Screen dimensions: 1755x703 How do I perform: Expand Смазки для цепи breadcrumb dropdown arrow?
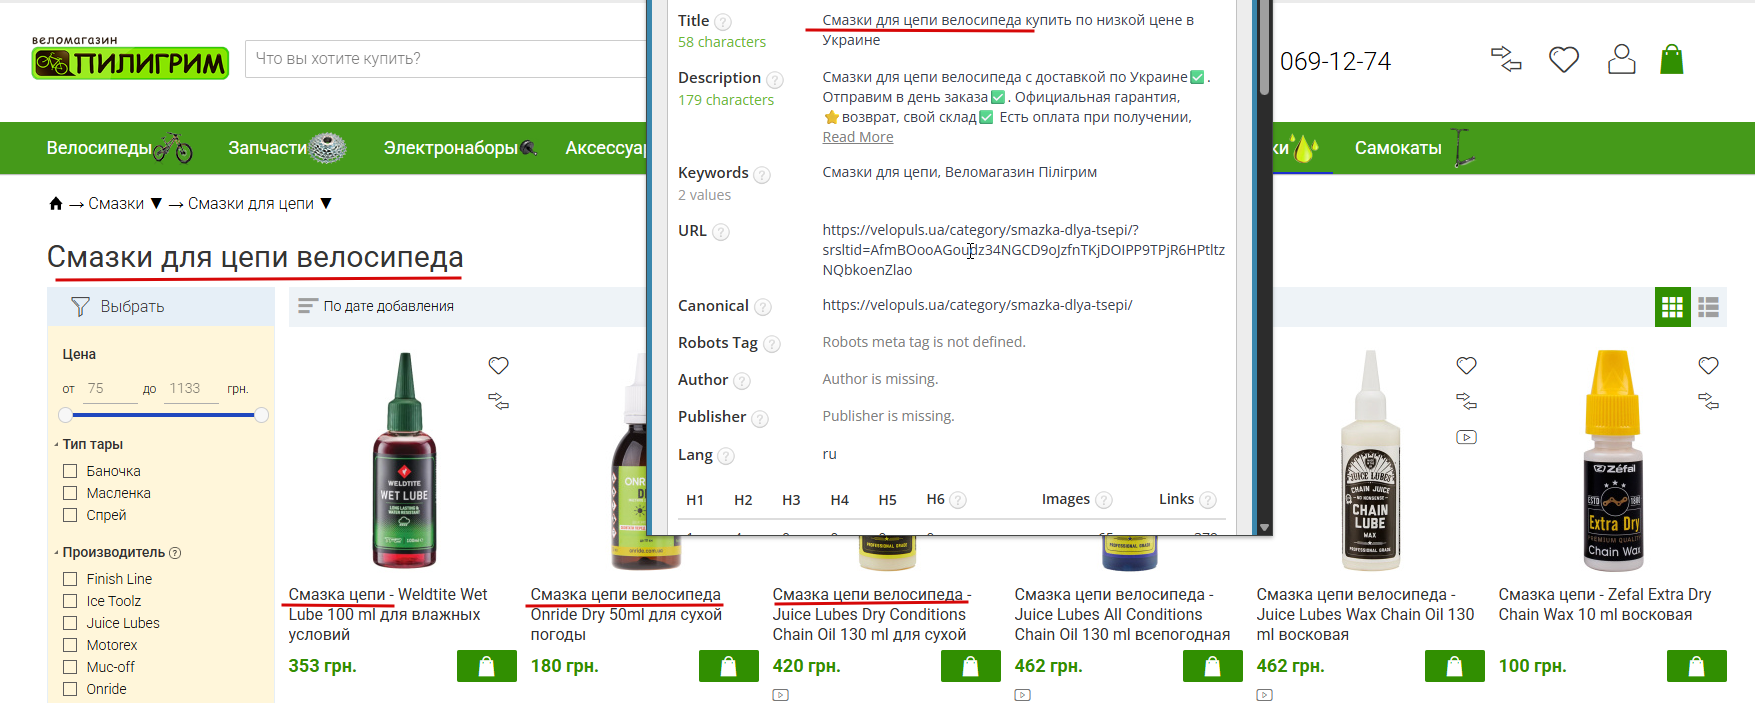pyautogui.click(x=326, y=204)
